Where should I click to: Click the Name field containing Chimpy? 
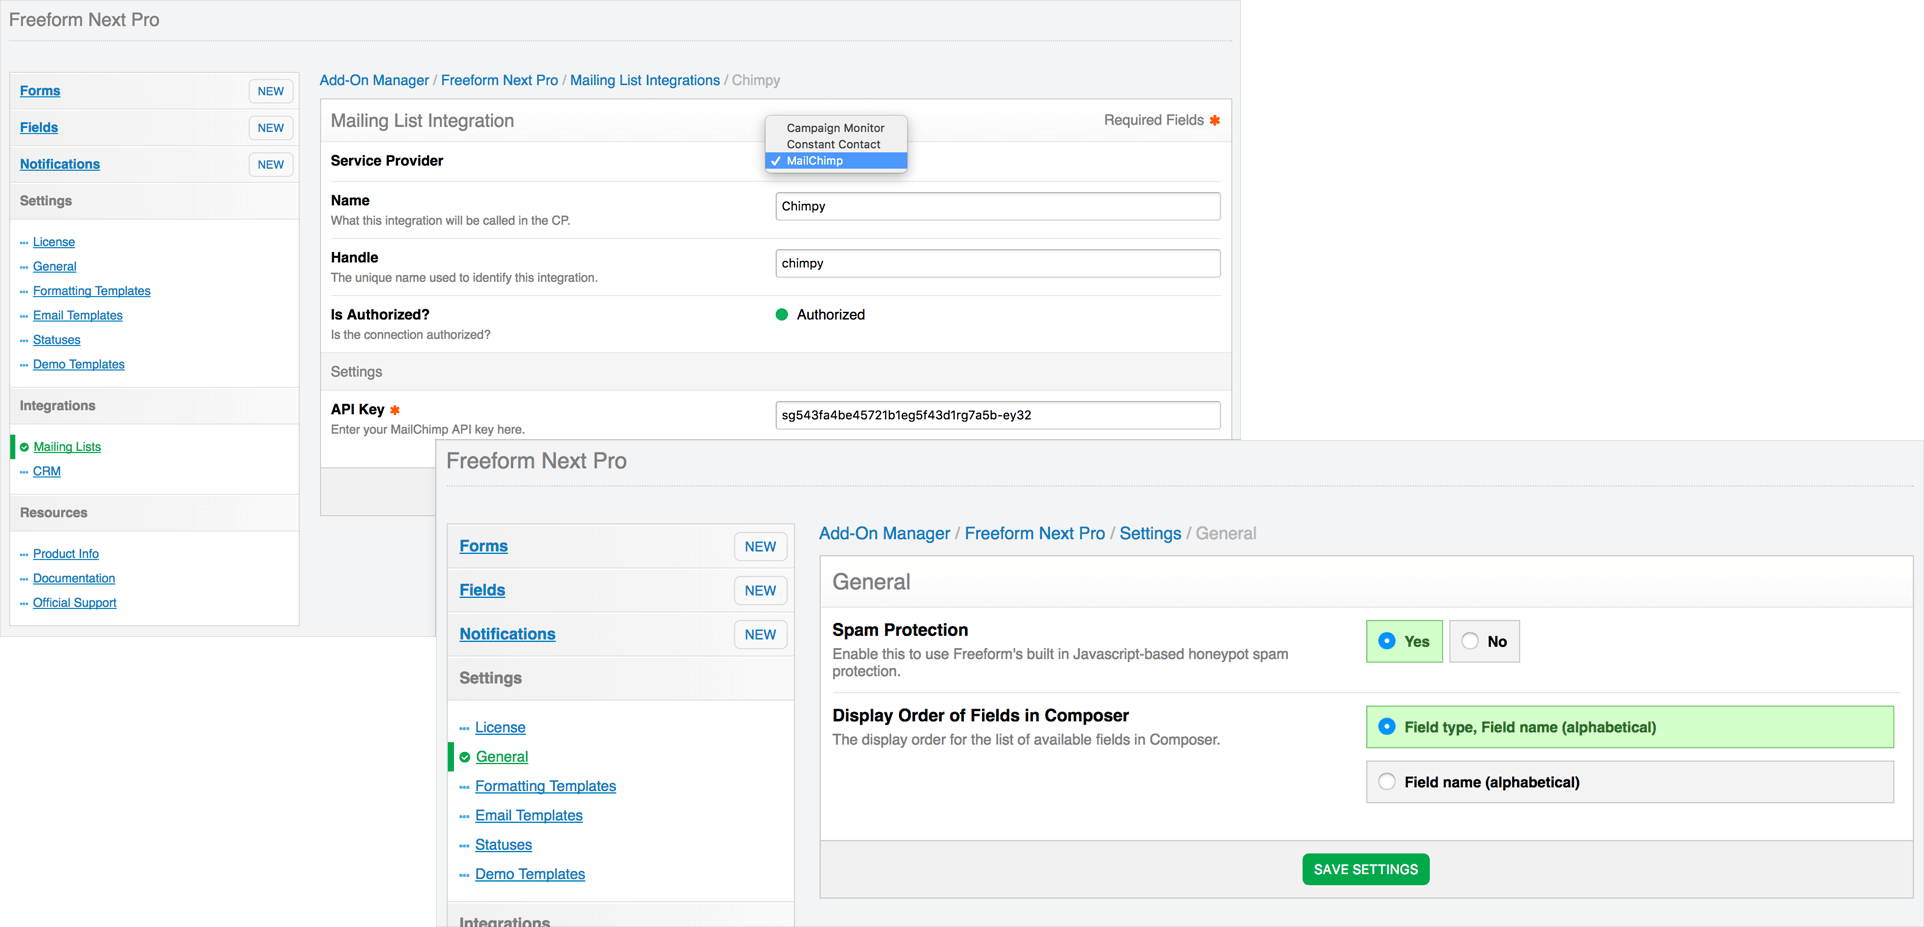[x=998, y=206]
